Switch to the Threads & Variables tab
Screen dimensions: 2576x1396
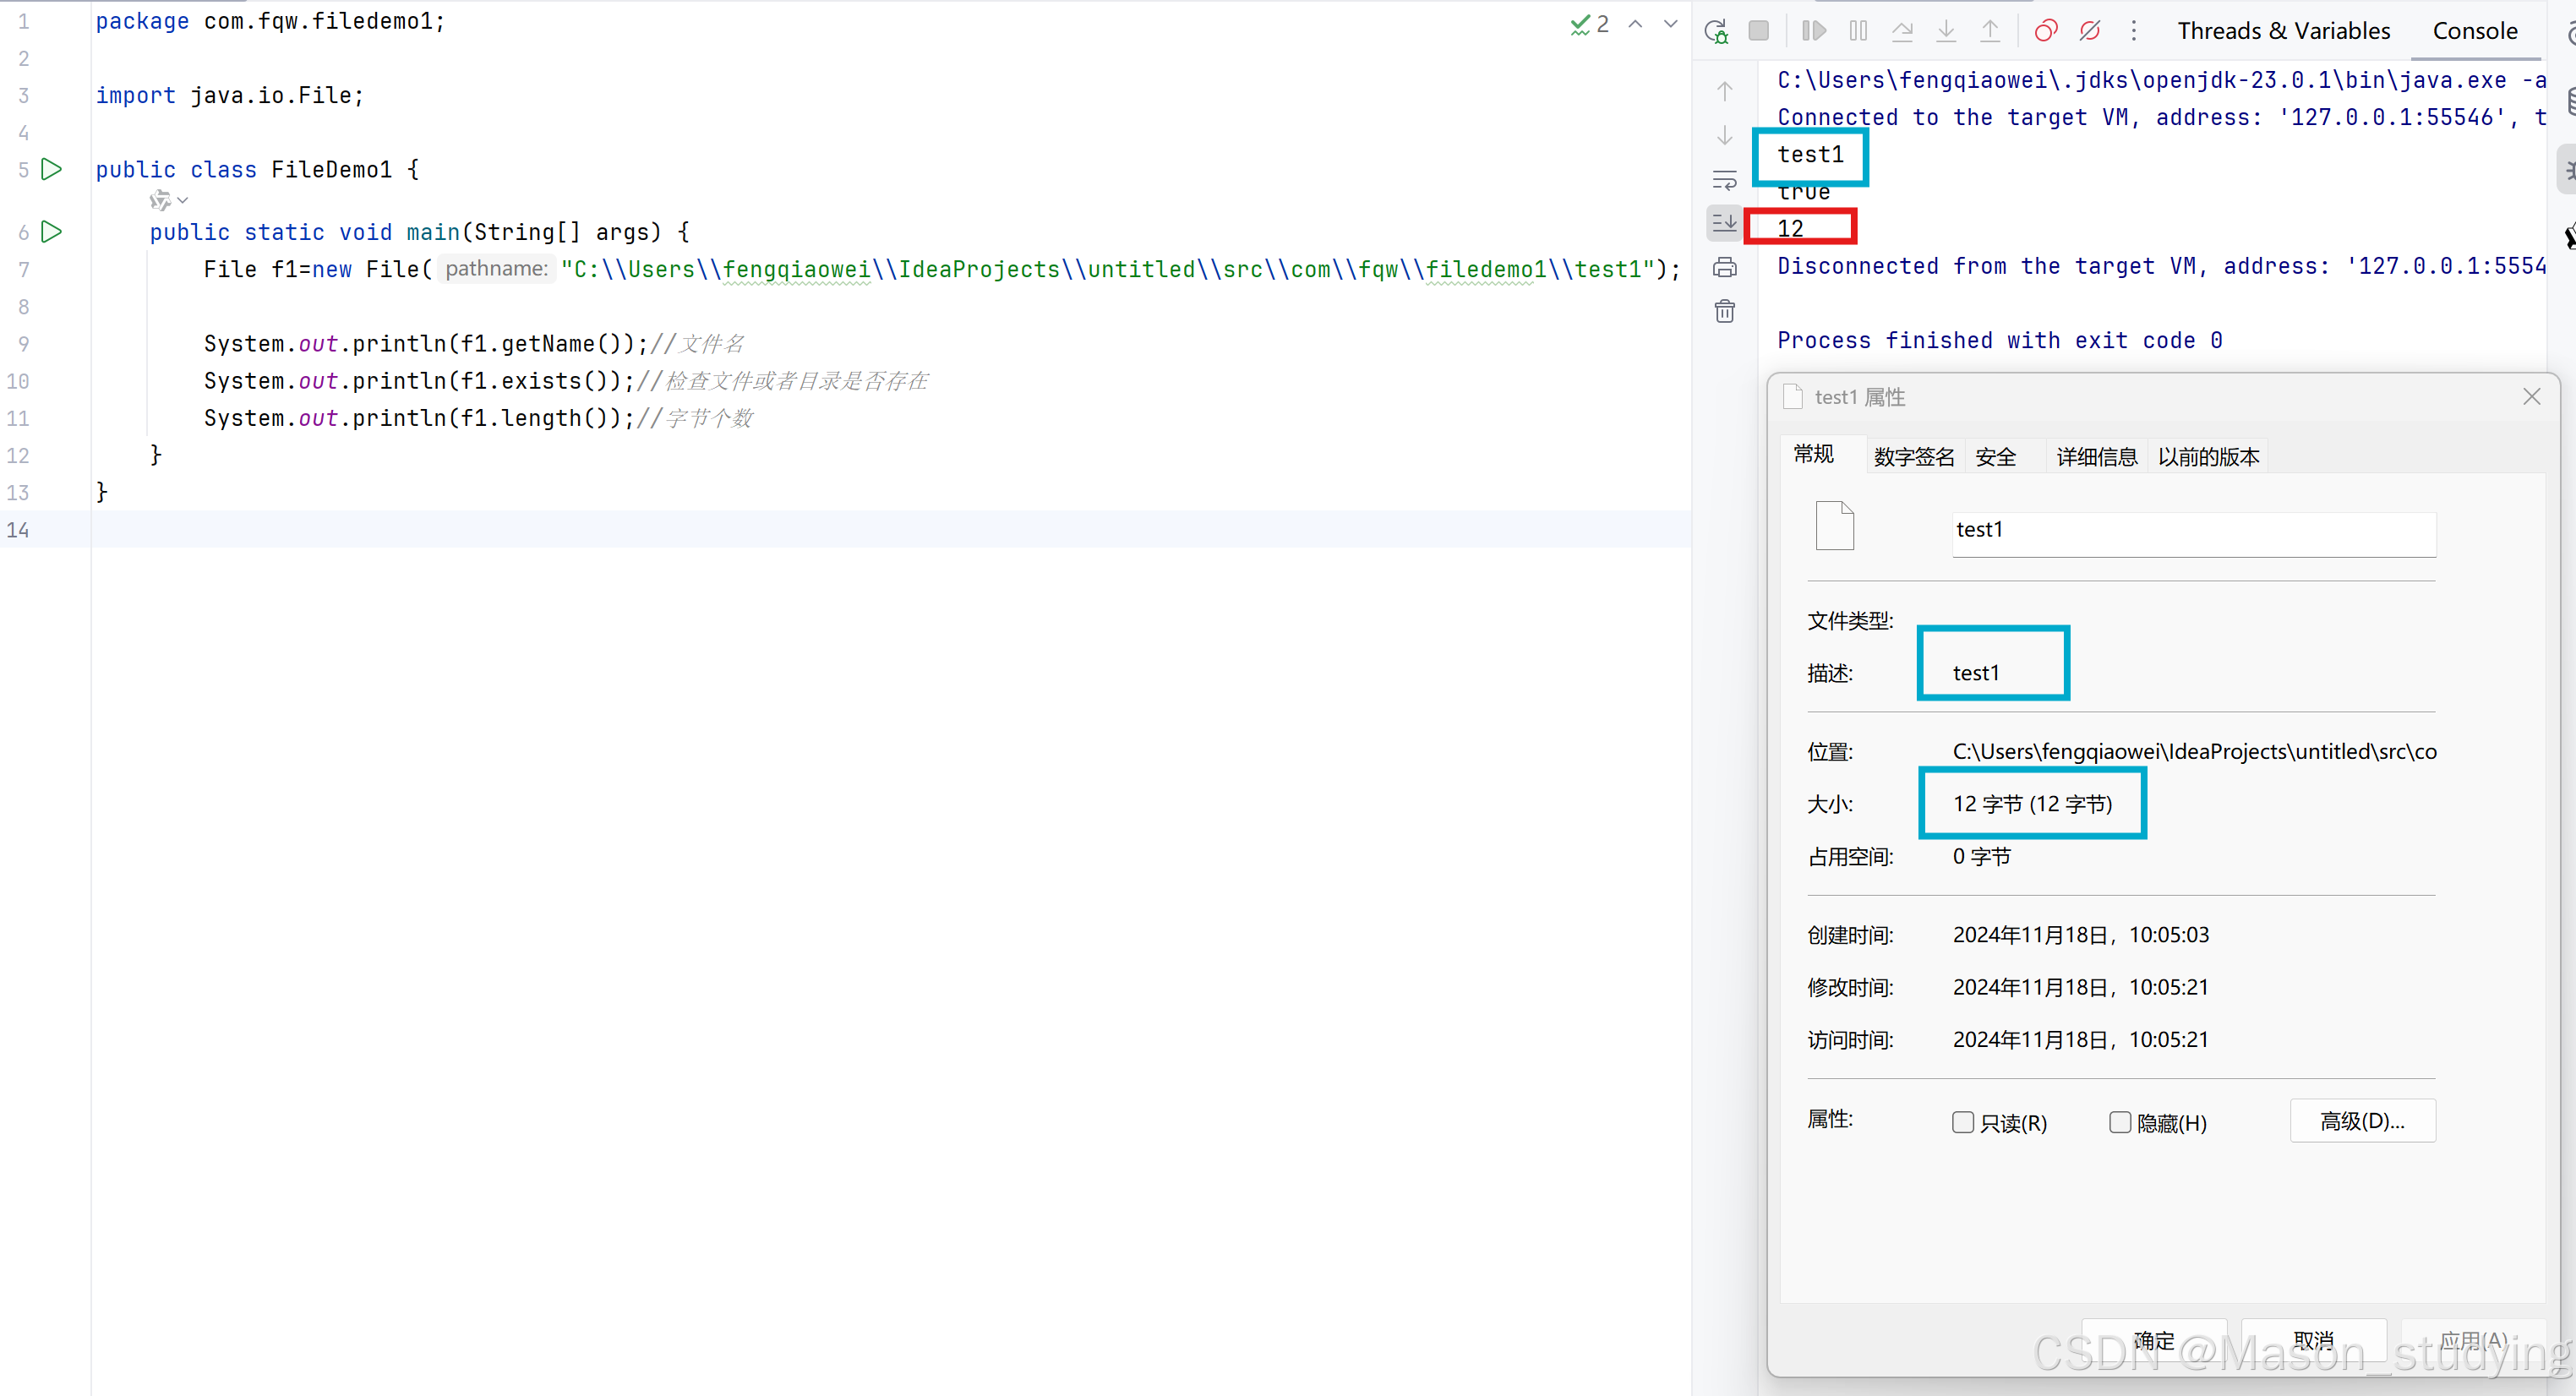[2283, 31]
